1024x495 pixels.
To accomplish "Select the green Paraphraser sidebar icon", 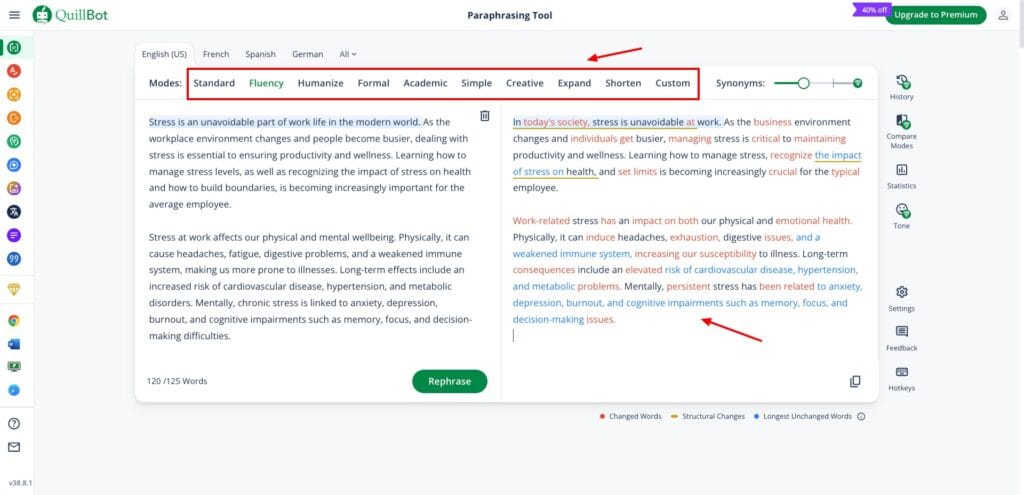I will point(14,47).
